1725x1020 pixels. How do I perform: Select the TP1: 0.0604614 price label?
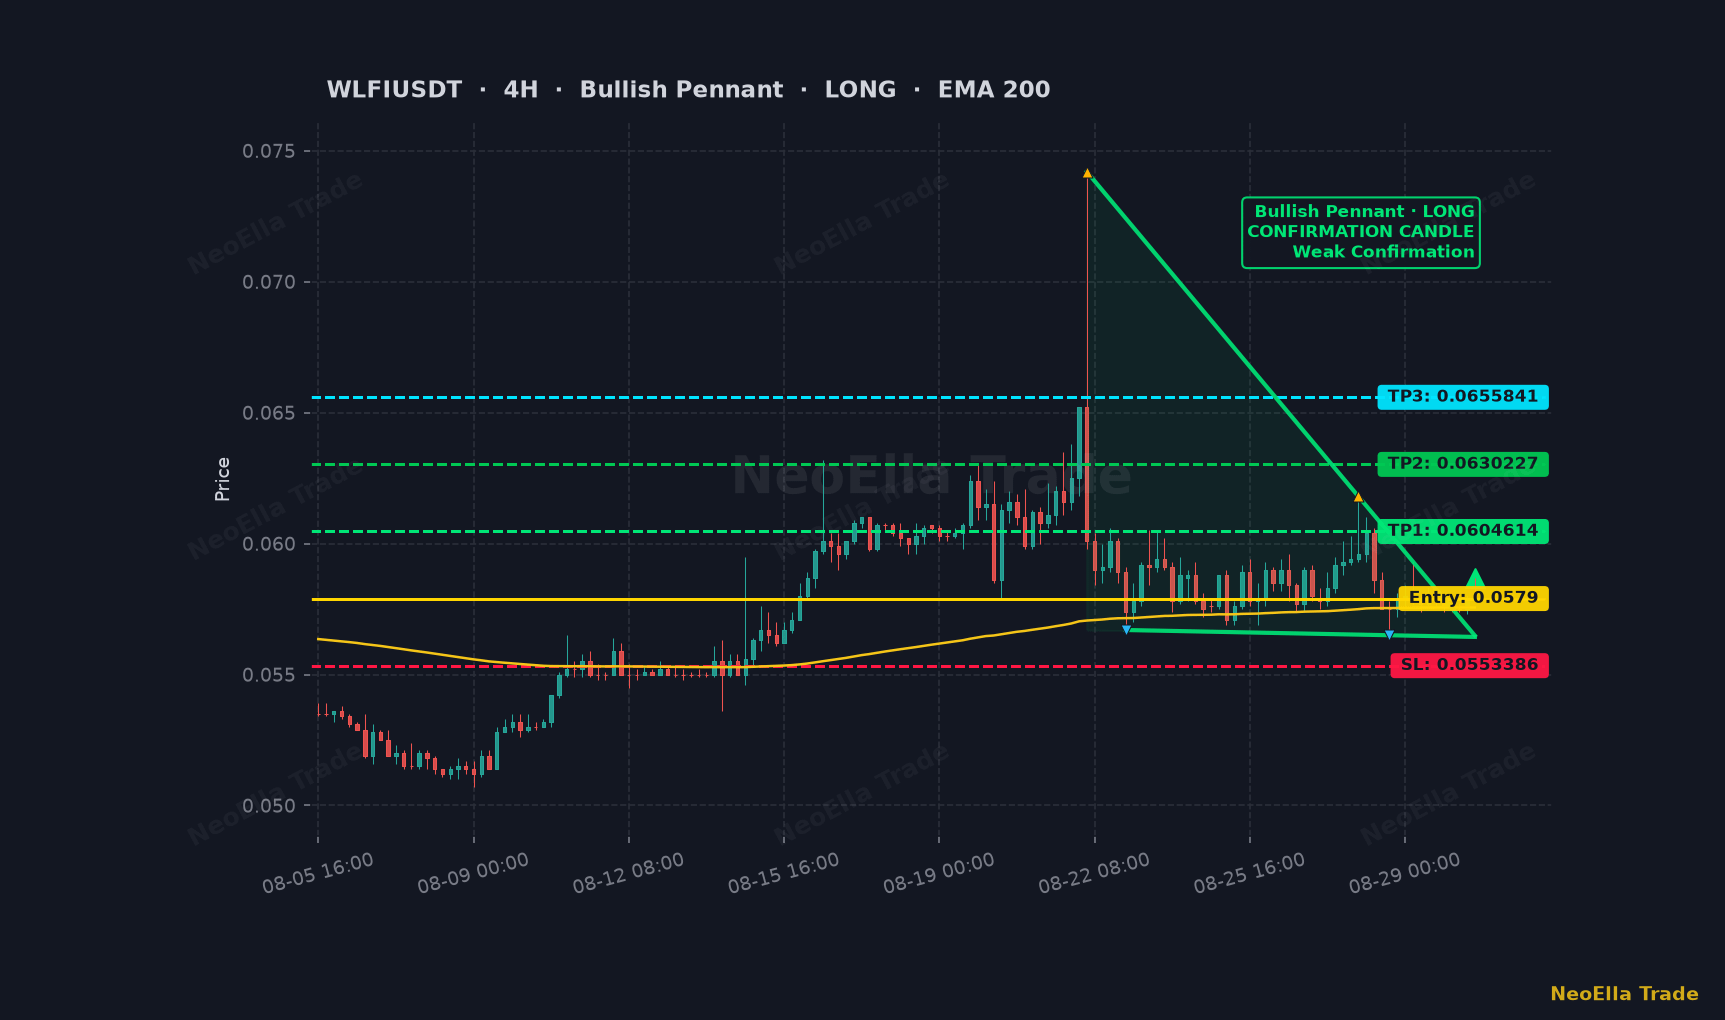pyautogui.click(x=1462, y=531)
